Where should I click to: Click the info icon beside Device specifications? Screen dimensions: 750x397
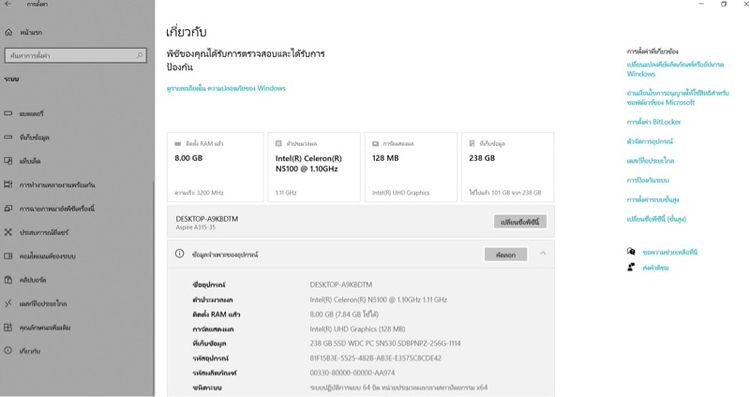[179, 254]
